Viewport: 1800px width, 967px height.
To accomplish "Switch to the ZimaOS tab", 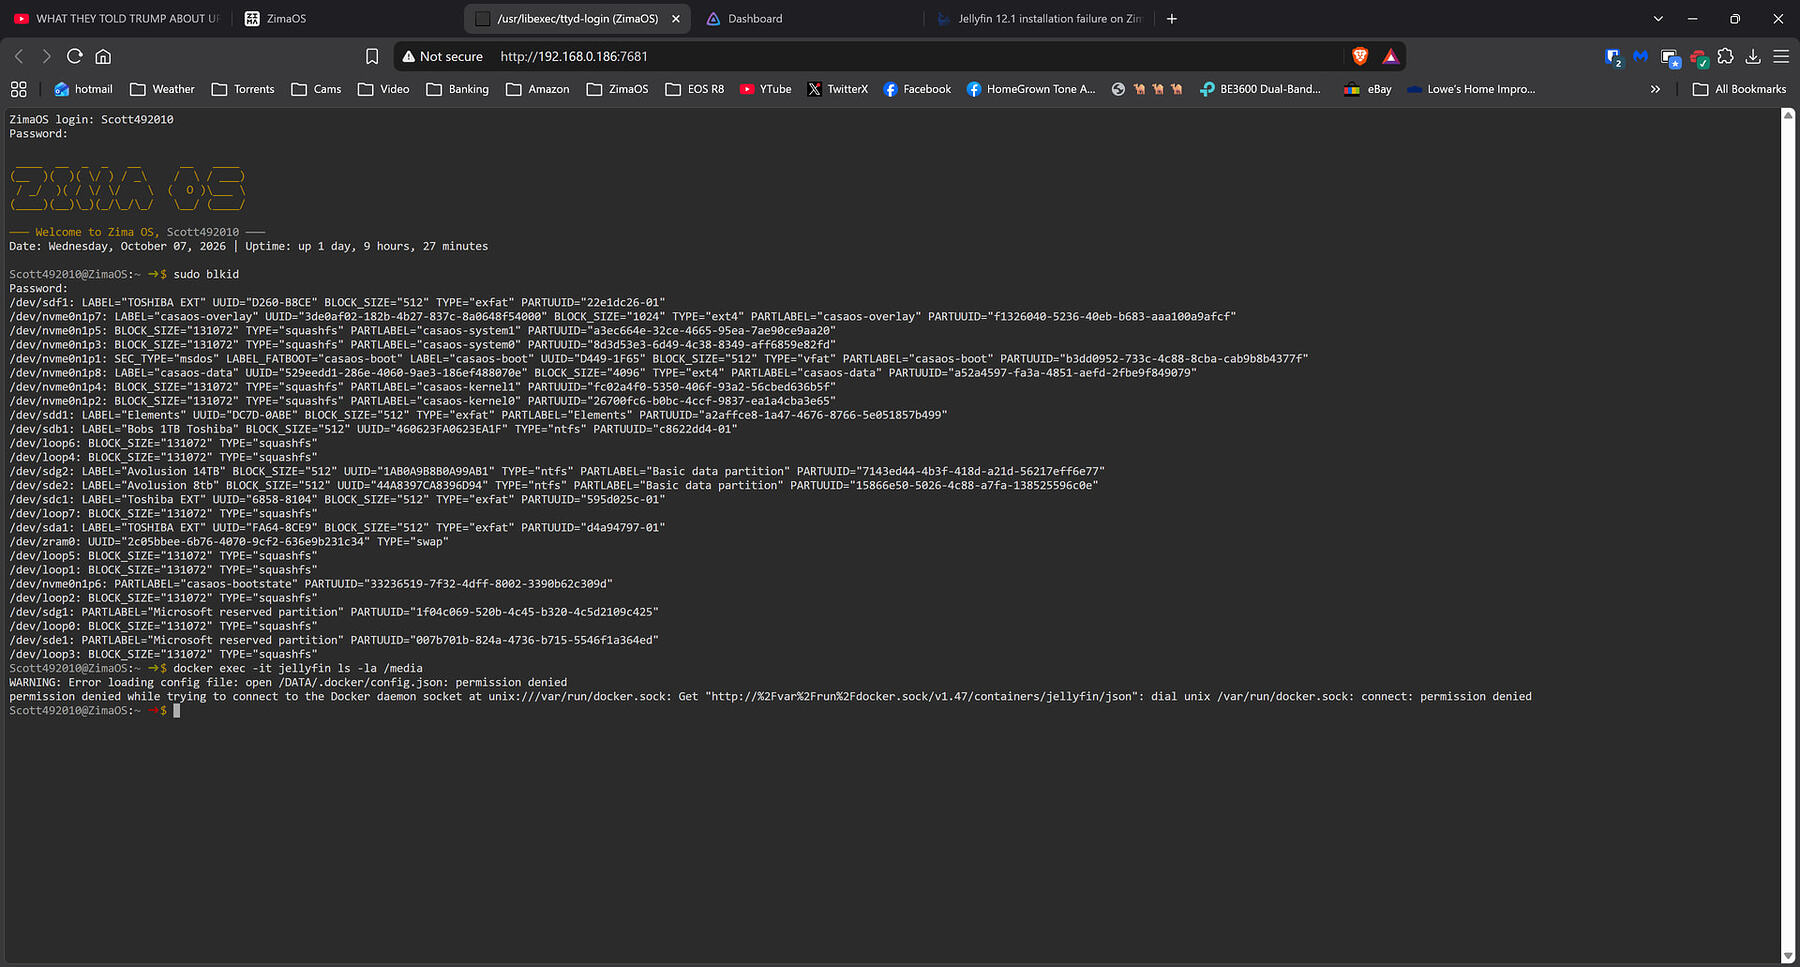I will tap(345, 19).
